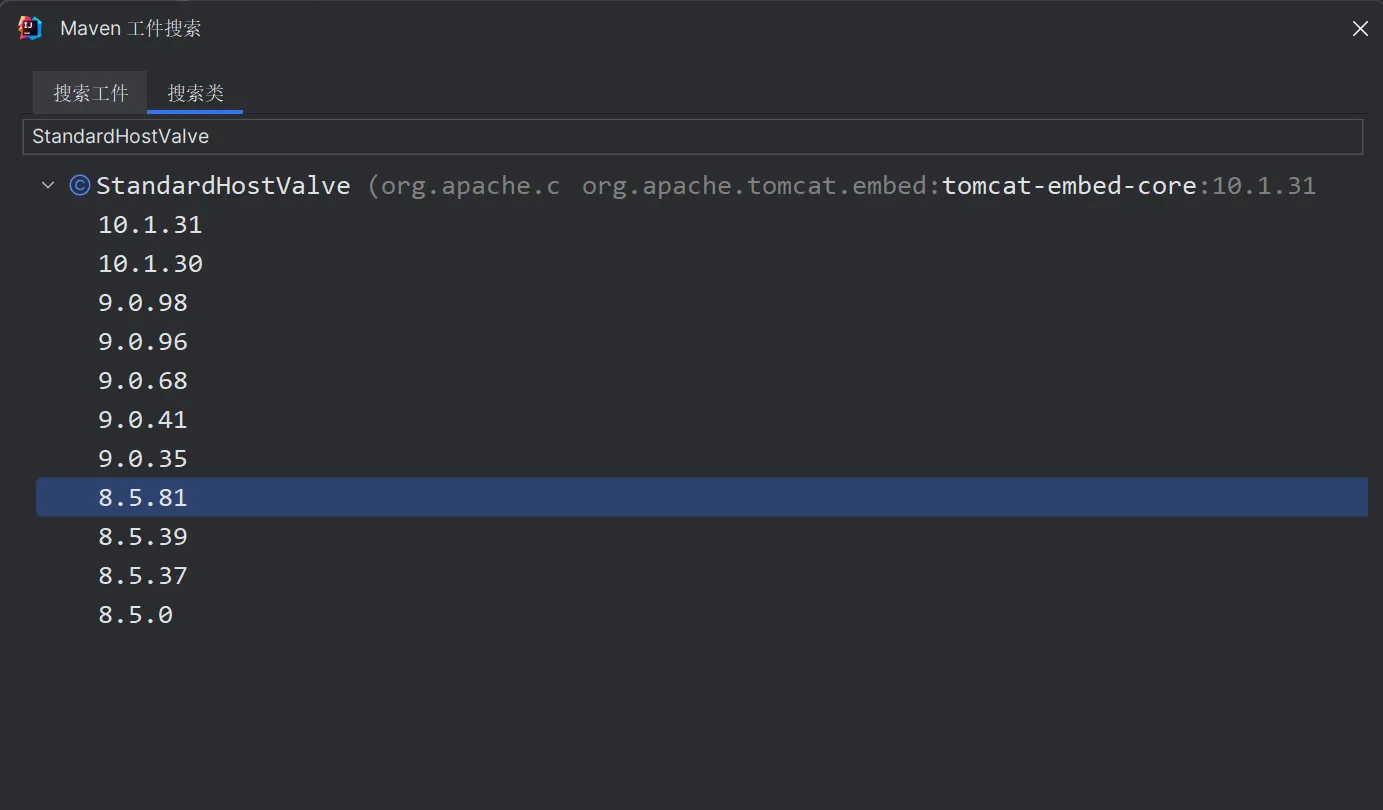Pick version 9.0.35 entry
Viewport: 1383px width, 810px height.
[x=143, y=459]
